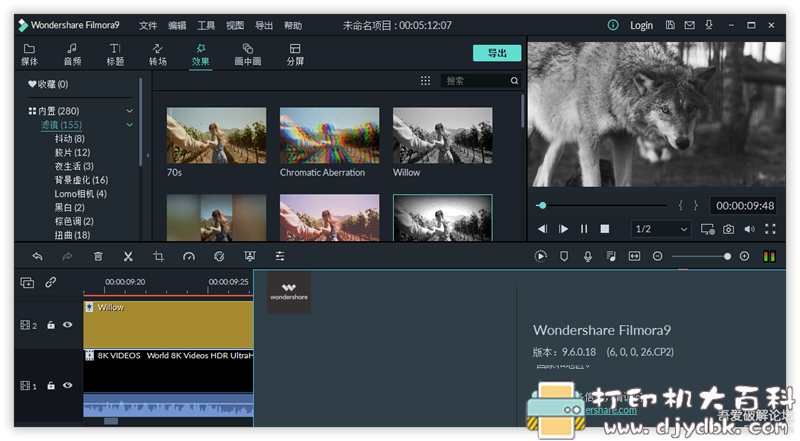The width and height of the screenshot is (800, 441).
Task: Open the 导出 menu in menu bar
Action: 264,26
